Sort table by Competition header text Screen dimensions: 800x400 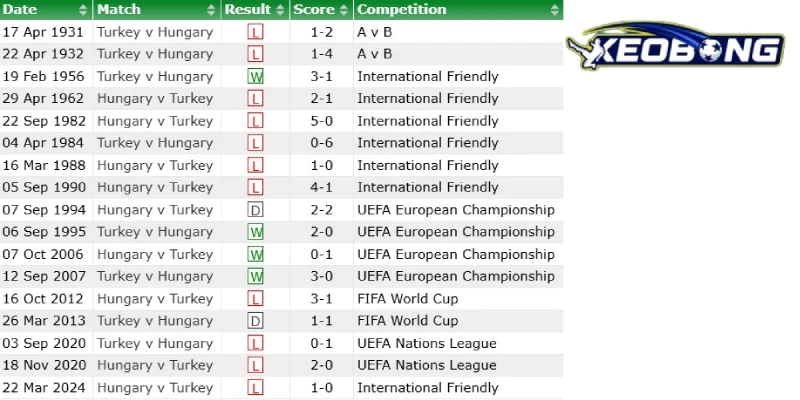402,10
